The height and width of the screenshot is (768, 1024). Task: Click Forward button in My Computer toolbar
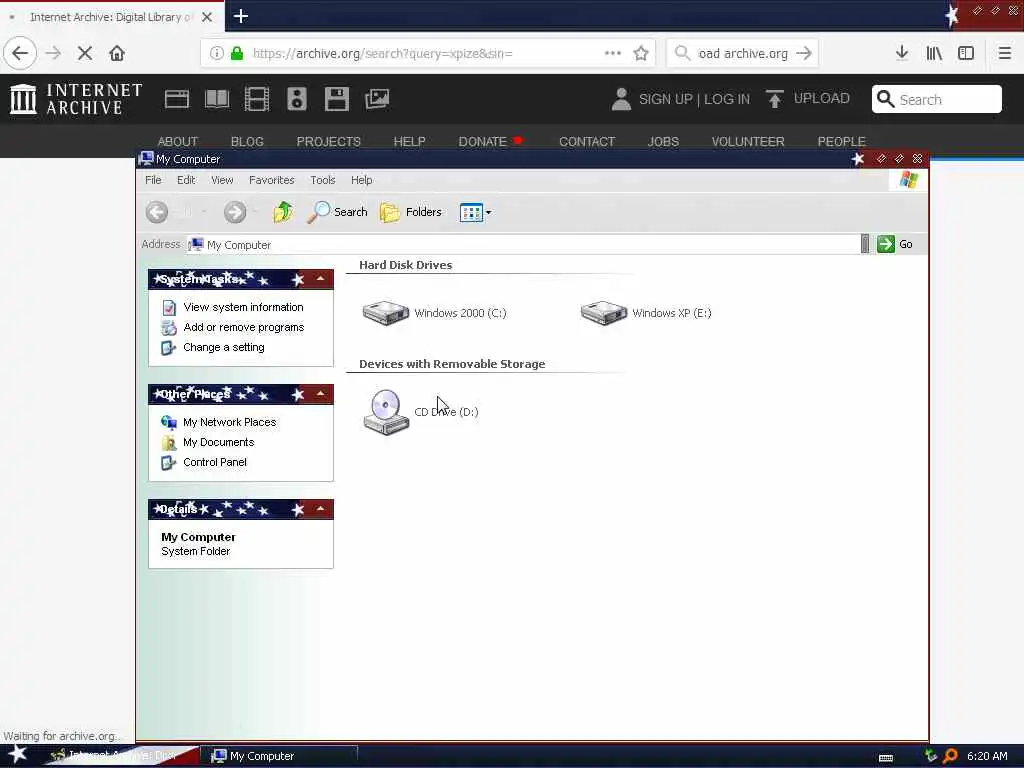tap(235, 212)
